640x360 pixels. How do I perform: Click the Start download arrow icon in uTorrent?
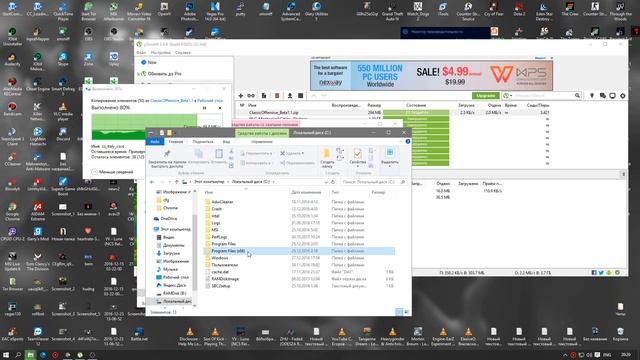tap(290, 96)
